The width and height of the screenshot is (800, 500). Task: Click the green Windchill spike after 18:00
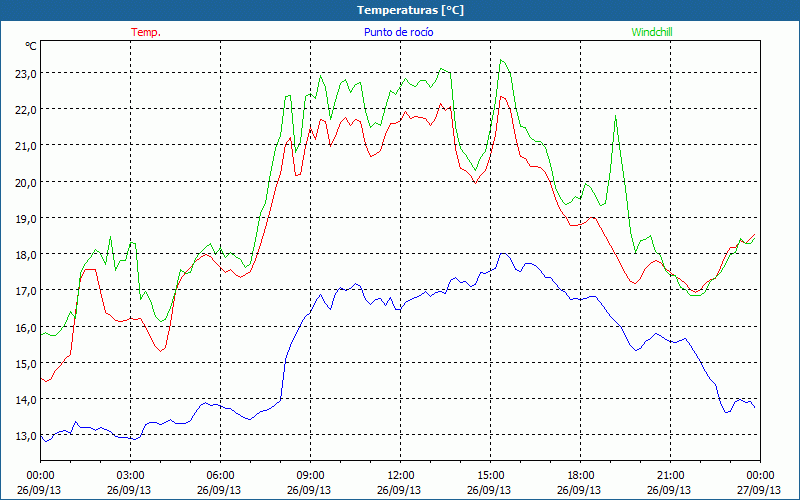coord(616,116)
